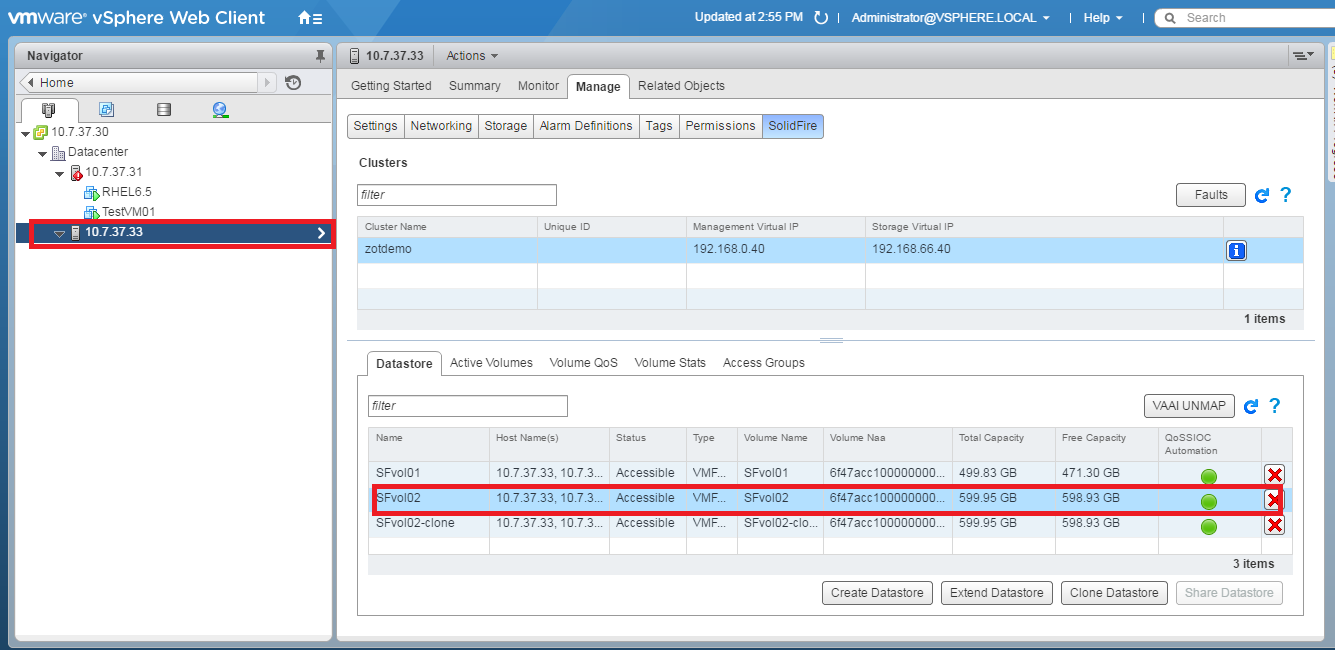Click the vCenter 10.7.37.30 icon
Screen dimensions: 1335x650
tap(41, 132)
